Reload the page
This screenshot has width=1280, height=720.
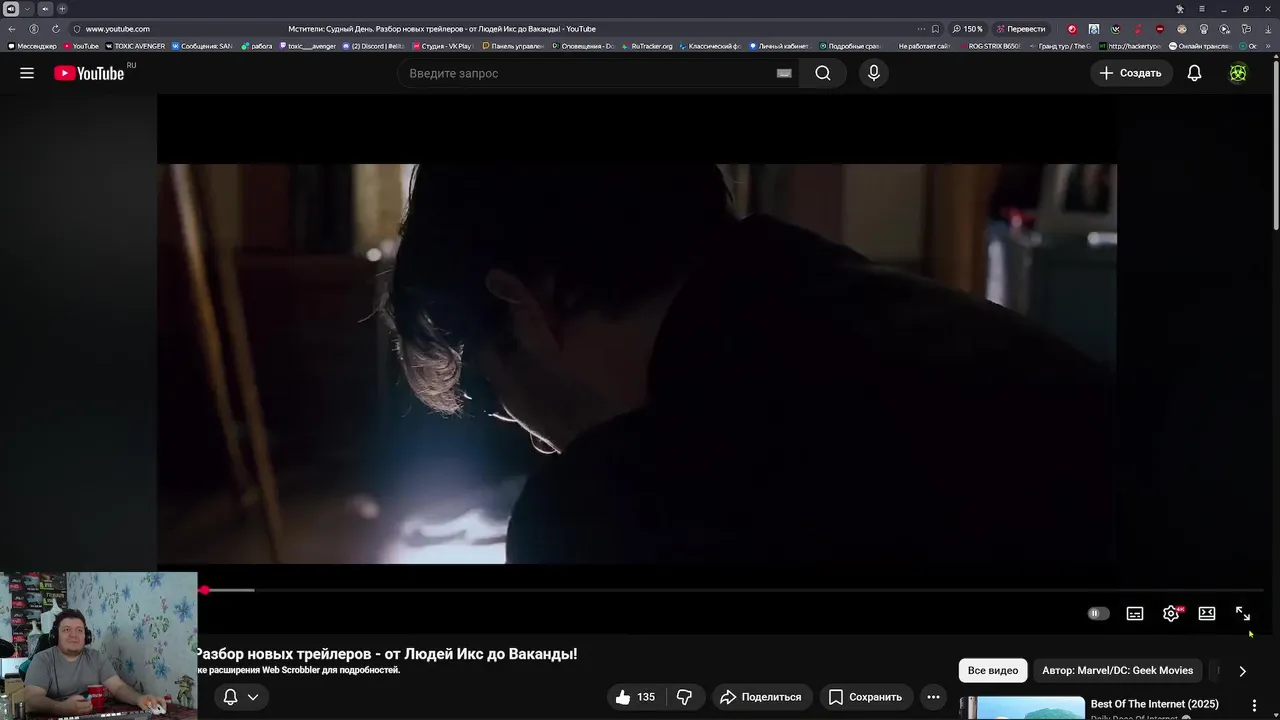[x=55, y=29]
